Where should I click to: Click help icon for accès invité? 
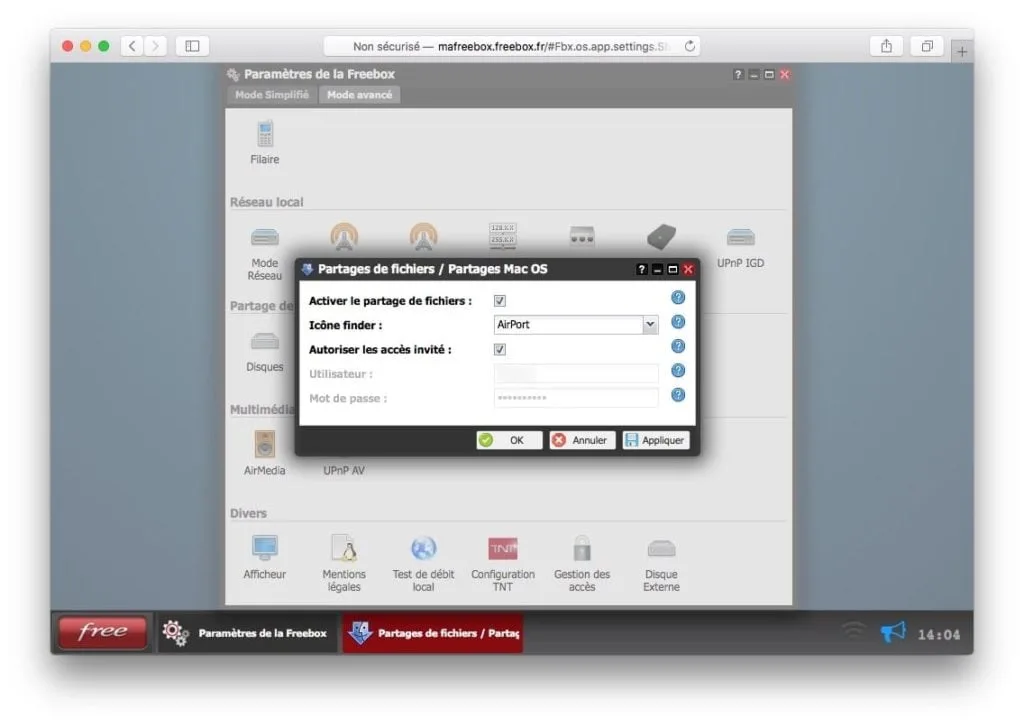(x=678, y=346)
